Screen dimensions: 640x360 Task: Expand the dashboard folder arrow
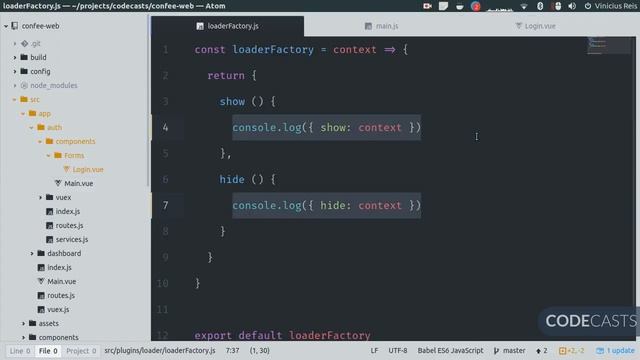(32, 253)
